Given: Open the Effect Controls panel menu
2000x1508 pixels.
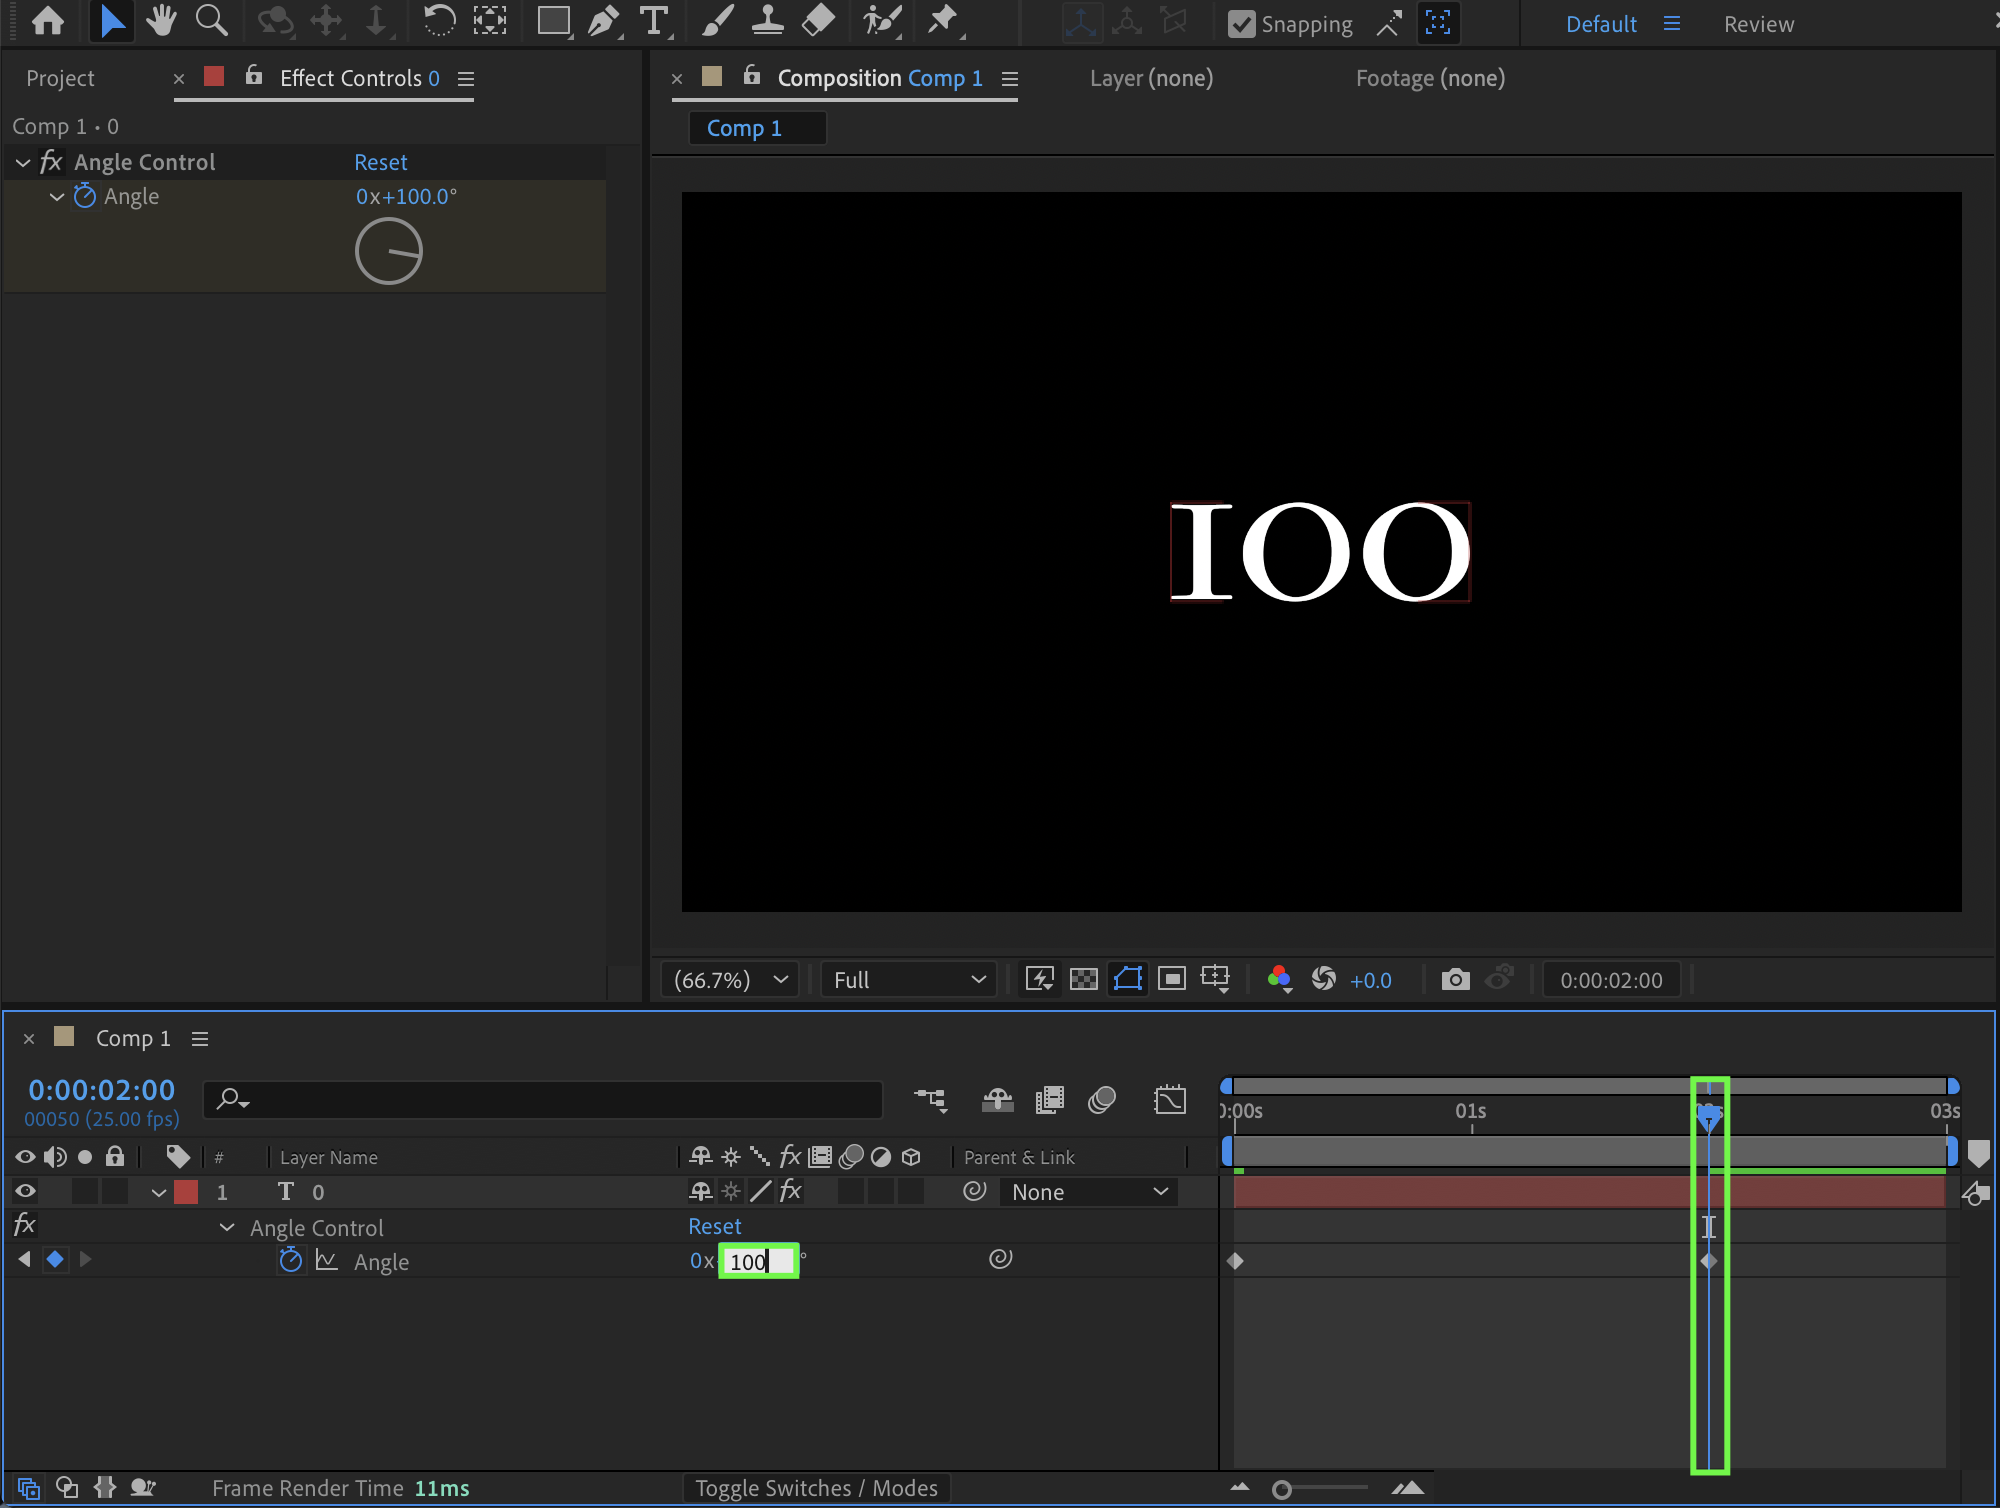Looking at the screenshot, I should tap(466, 78).
